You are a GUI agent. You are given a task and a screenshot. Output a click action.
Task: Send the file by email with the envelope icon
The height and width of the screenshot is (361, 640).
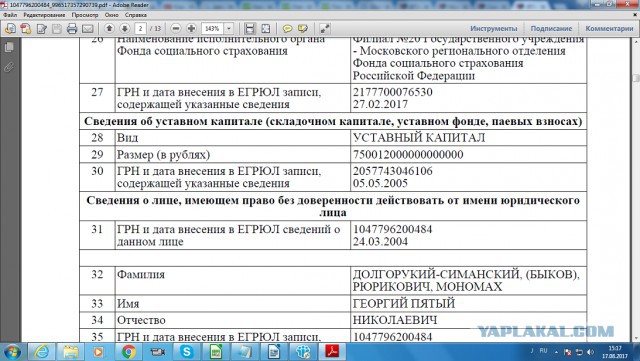[x=88, y=29]
